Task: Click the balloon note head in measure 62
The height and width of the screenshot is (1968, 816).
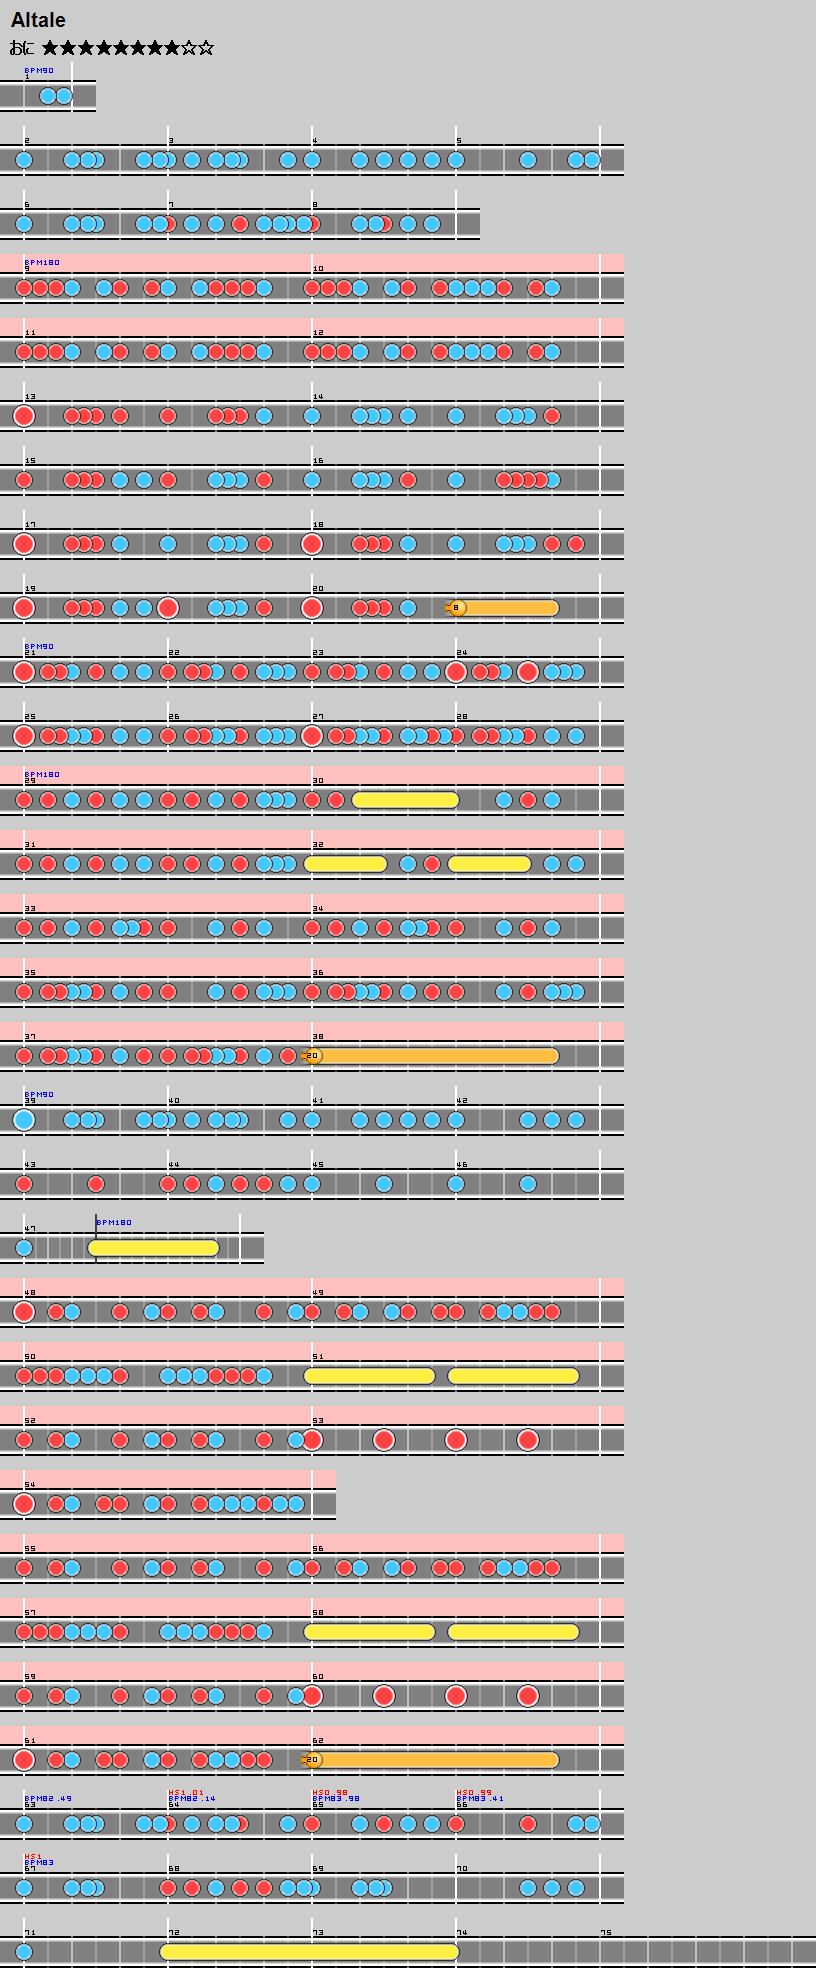Action: coord(312,1760)
